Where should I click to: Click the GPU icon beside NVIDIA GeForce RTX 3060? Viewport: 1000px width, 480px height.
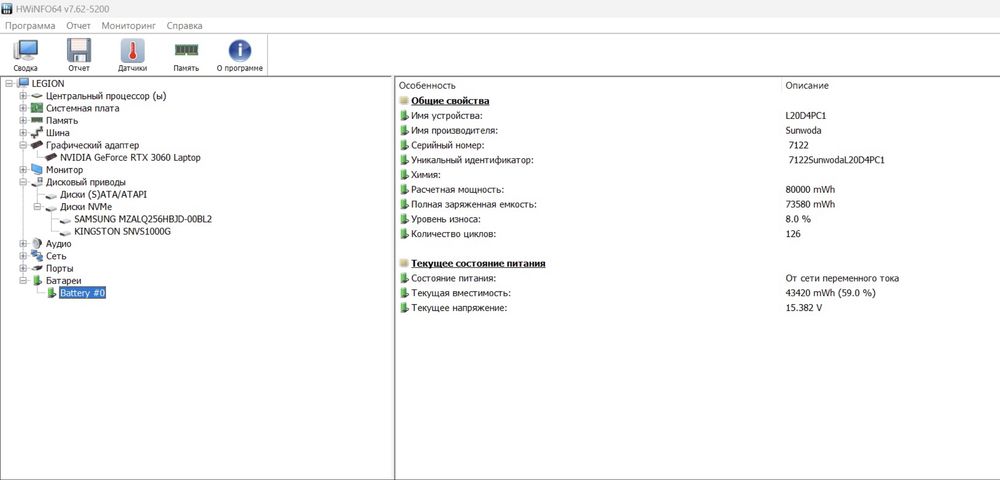51,157
